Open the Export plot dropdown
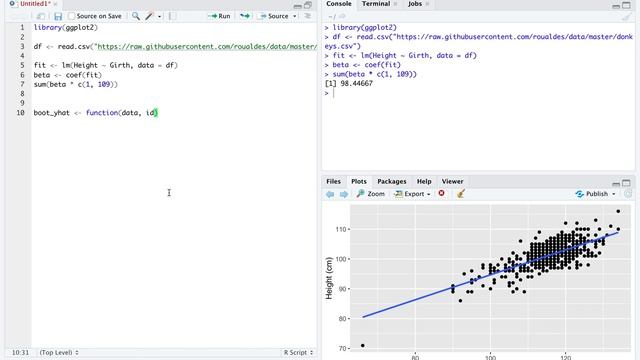Screen dimensions: 640x360 [x=412, y=194]
